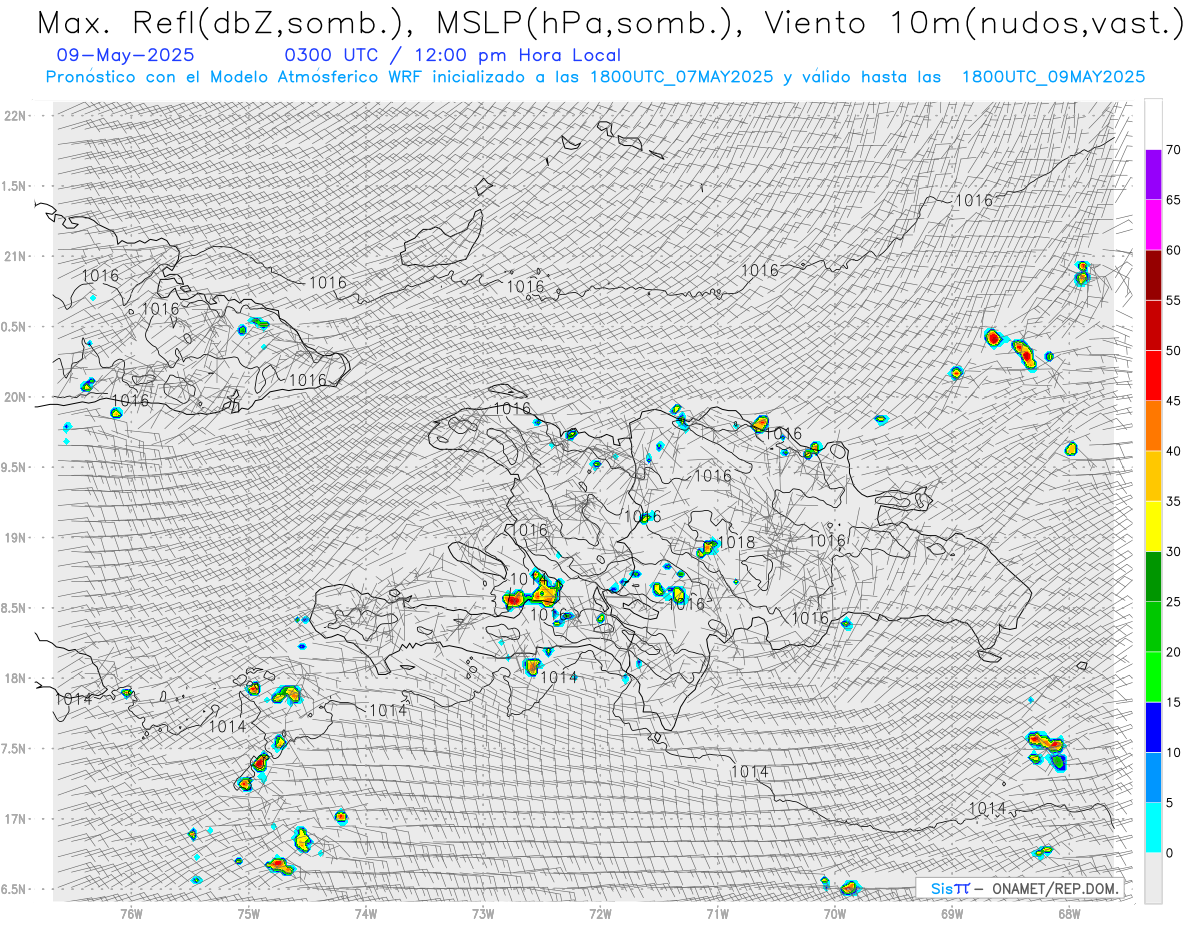
Task: Click the '7.5N' latitude axis label
Action: pyautogui.click(x=15, y=748)
